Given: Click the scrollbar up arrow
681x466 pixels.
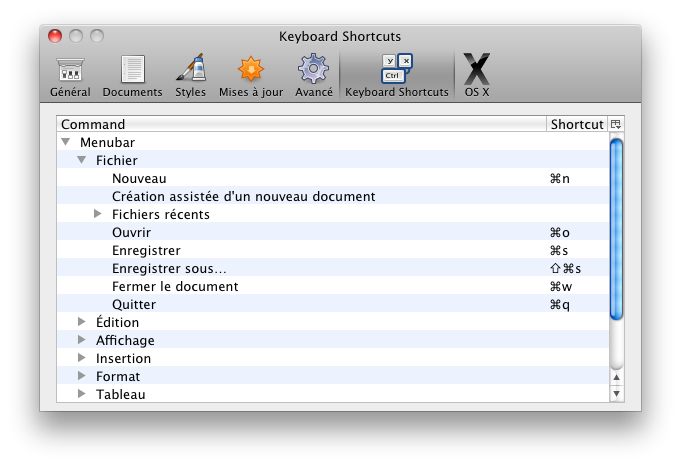Looking at the screenshot, I should pos(616,377).
